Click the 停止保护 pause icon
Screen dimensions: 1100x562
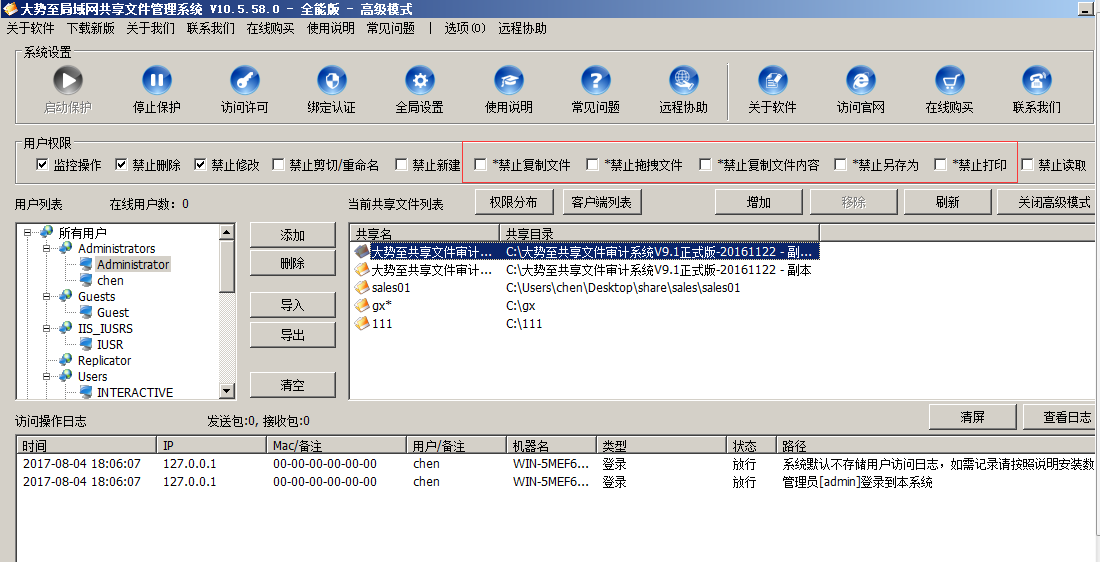coord(156,81)
